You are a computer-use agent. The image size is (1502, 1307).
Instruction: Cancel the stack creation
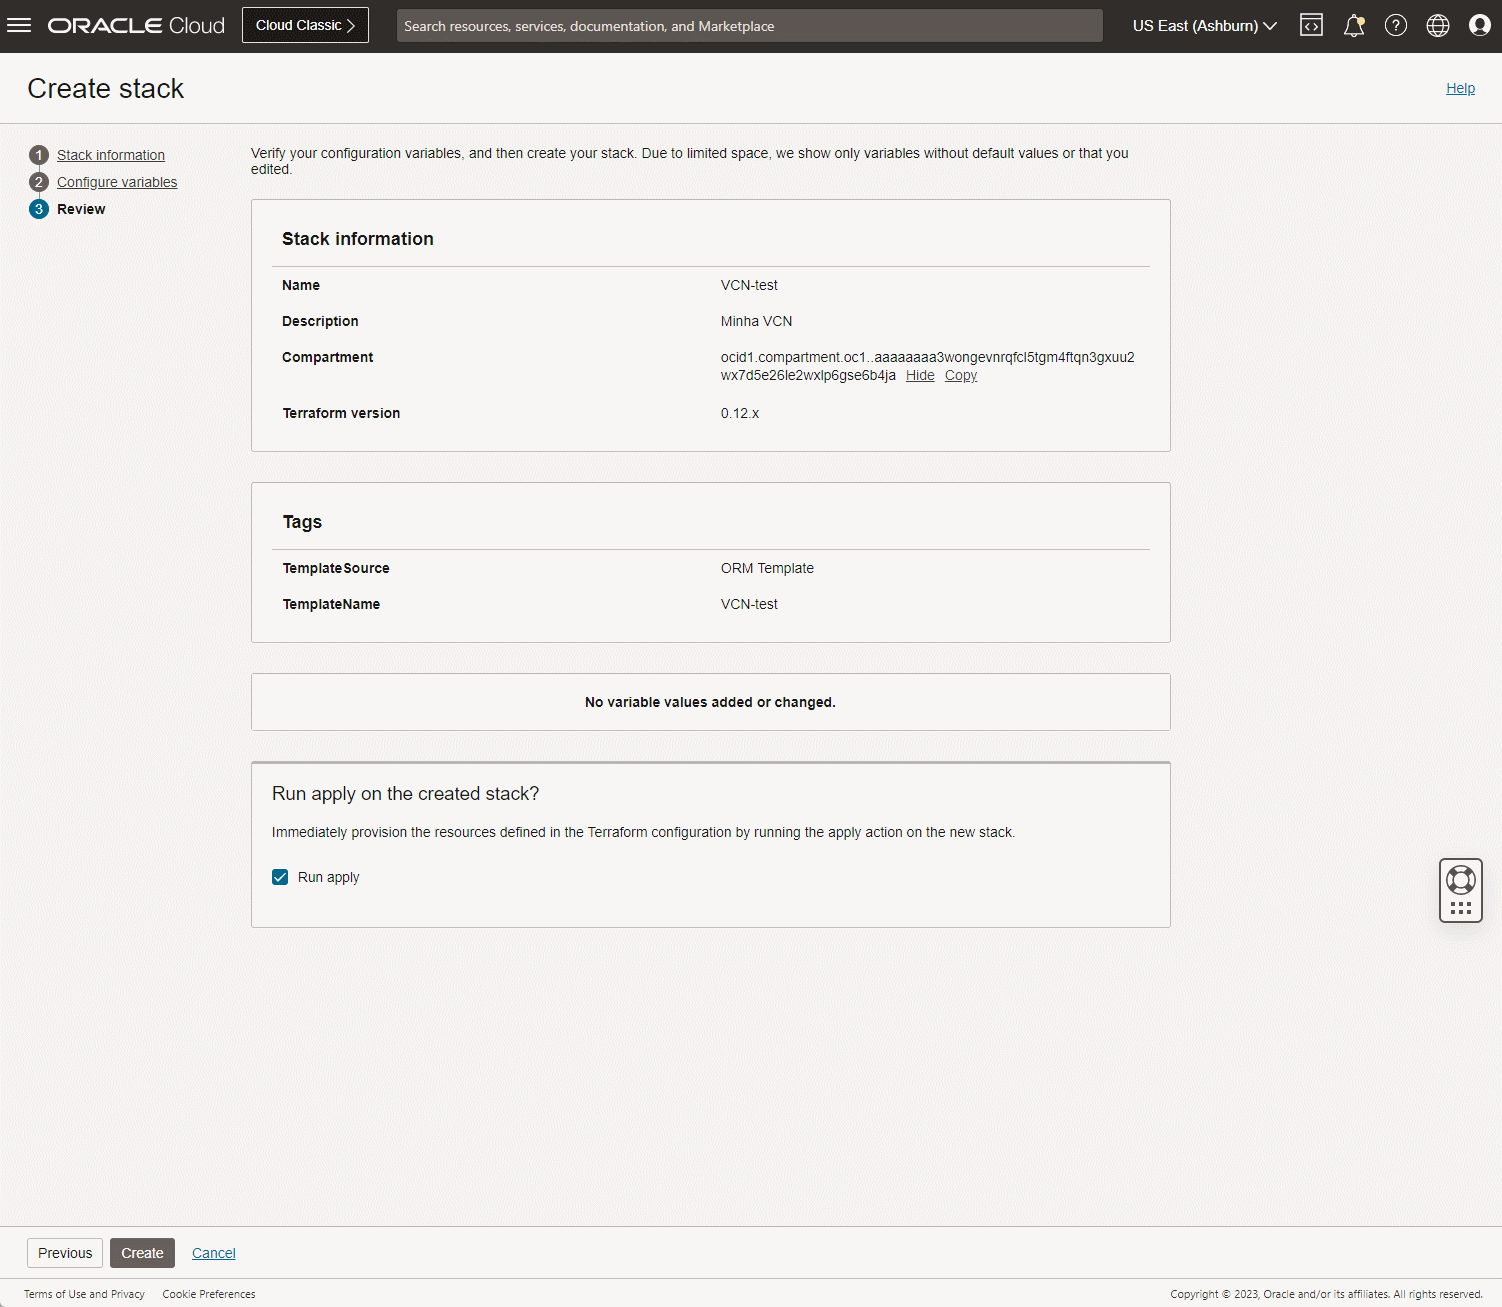(x=214, y=1253)
